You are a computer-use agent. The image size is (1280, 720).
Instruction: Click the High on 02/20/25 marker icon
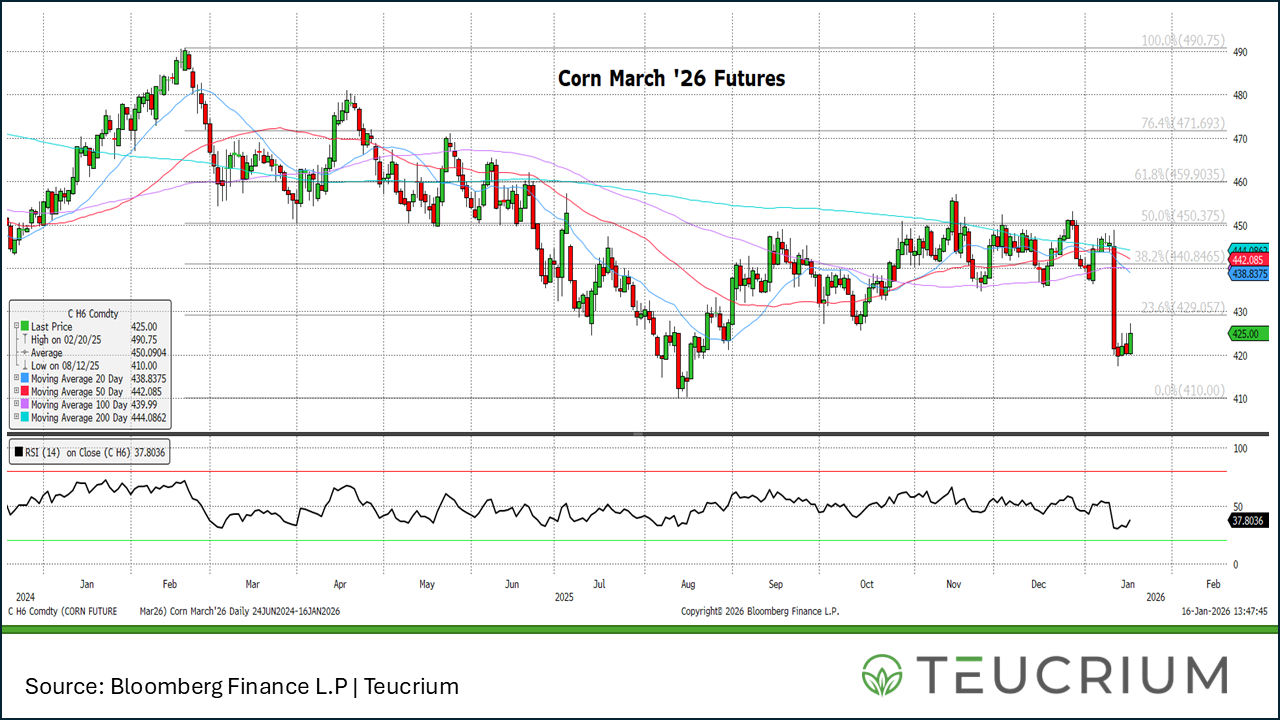click(x=23, y=340)
